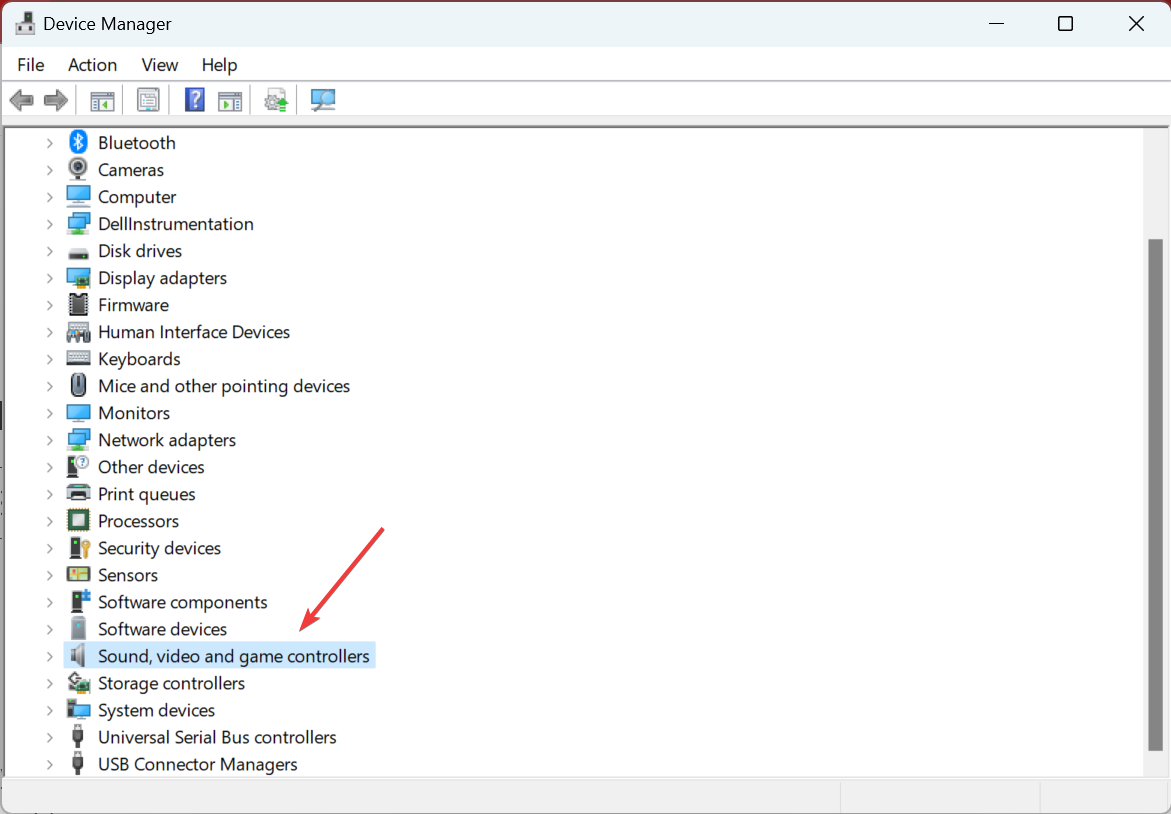1171x814 pixels.
Task: Maximize the Device Manager window
Action: (x=1066, y=24)
